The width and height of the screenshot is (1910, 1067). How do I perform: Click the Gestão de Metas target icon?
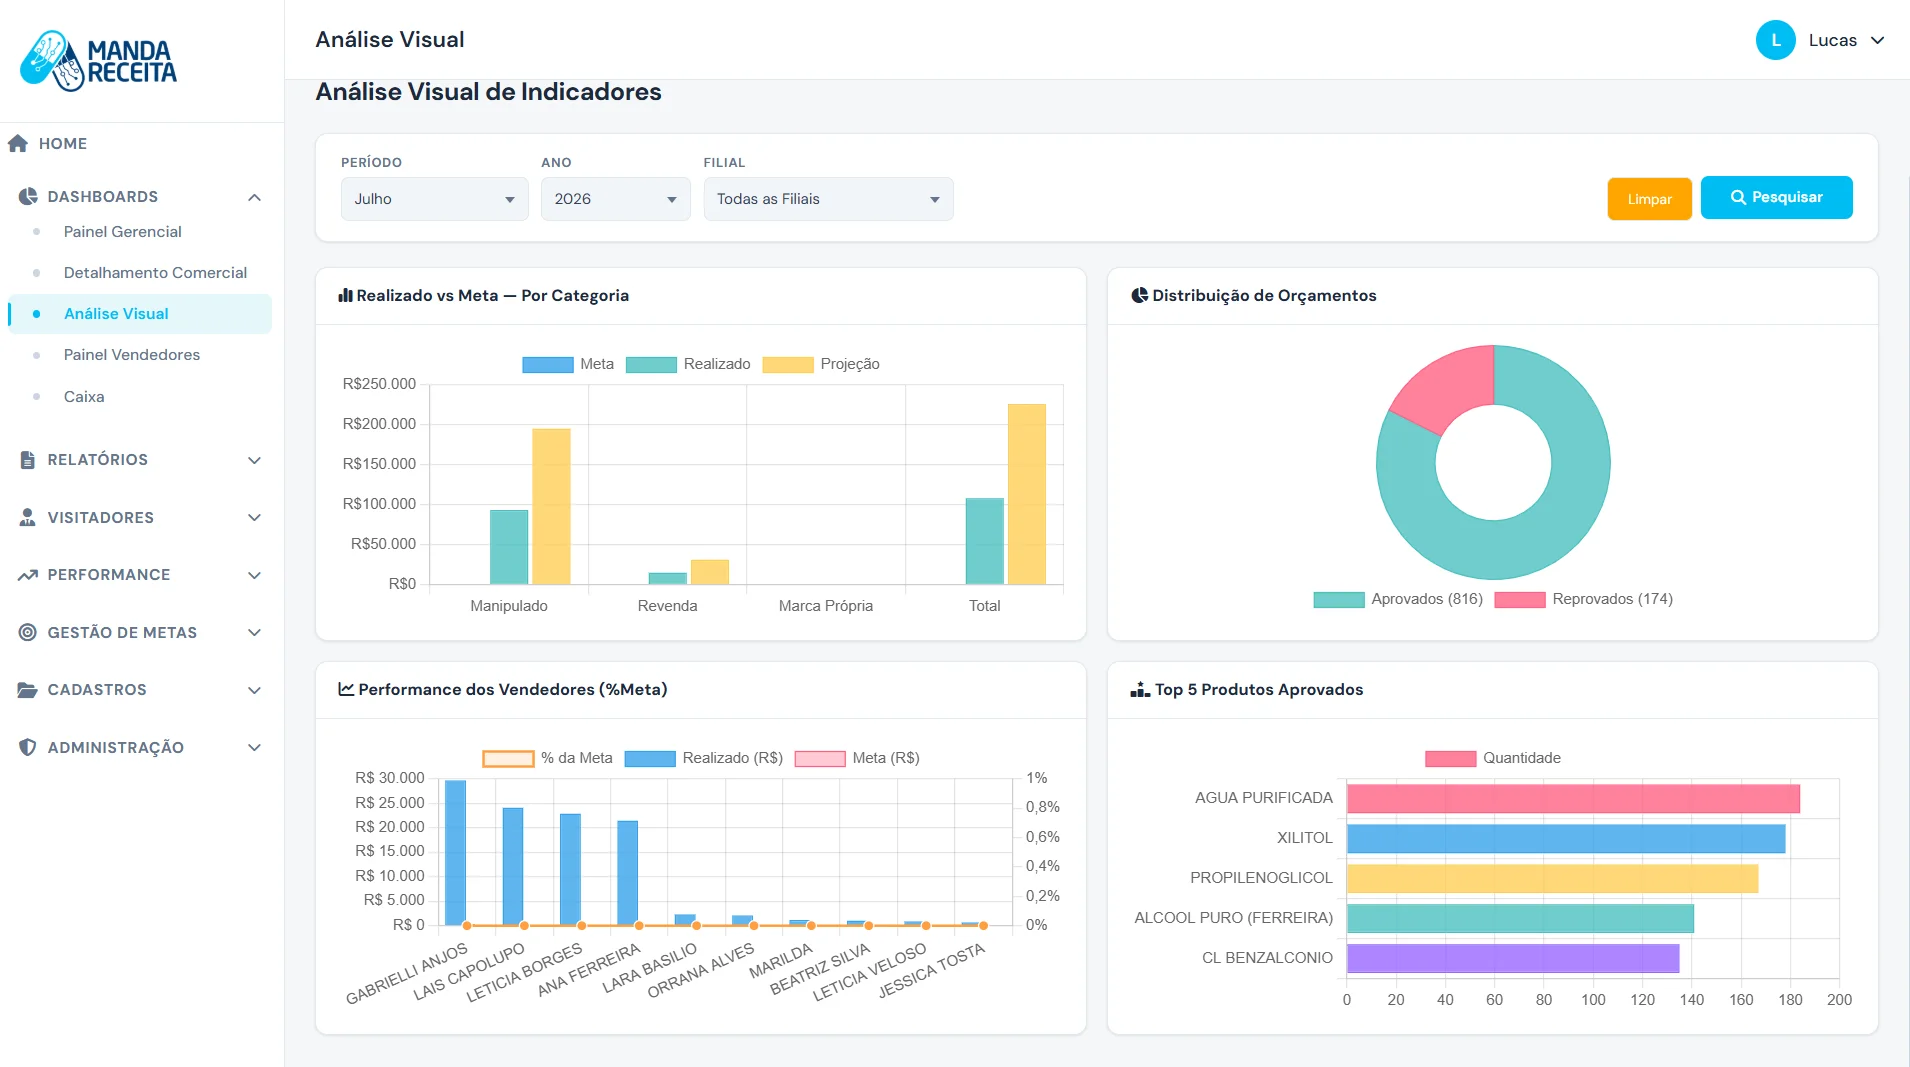tap(28, 632)
